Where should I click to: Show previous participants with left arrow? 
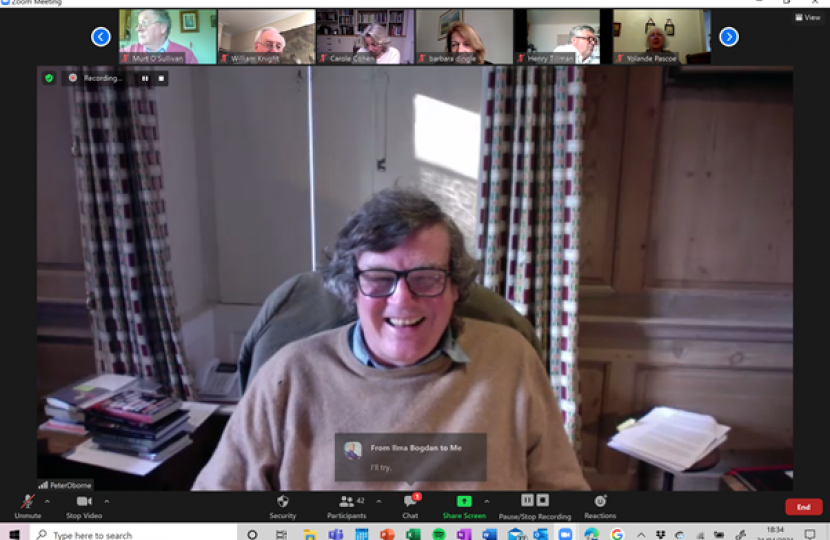(101, 37)
